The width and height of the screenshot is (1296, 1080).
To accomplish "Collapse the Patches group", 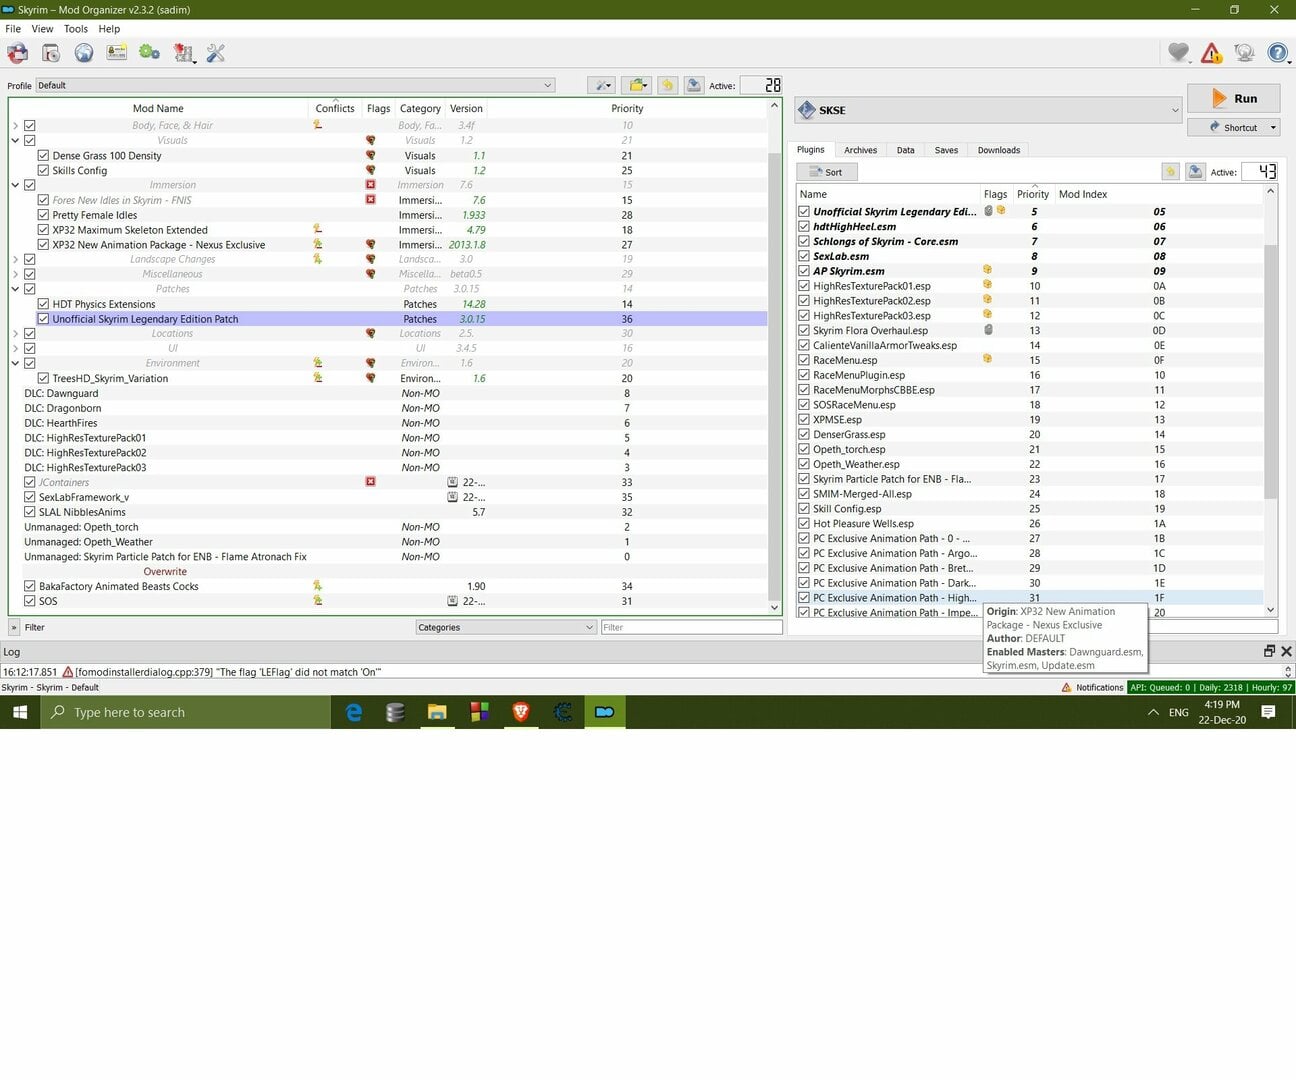I will (x=15, y=289).
